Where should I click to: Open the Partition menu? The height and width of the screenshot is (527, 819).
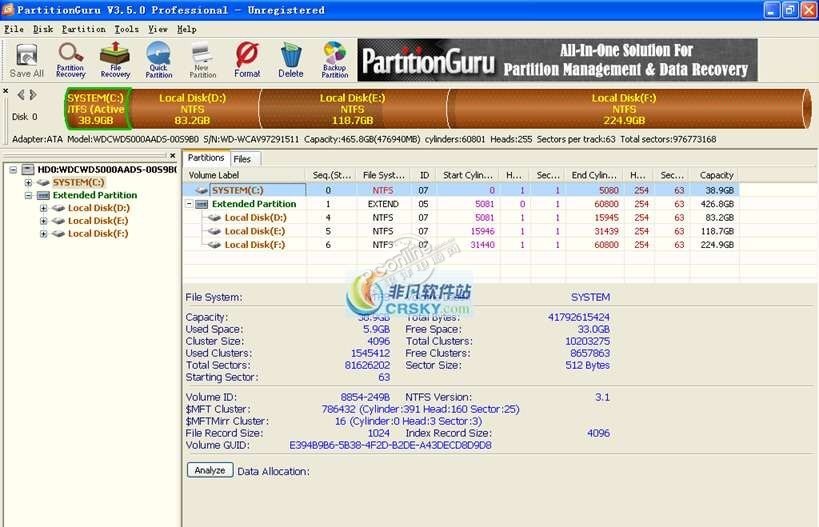tap(83, 29)
